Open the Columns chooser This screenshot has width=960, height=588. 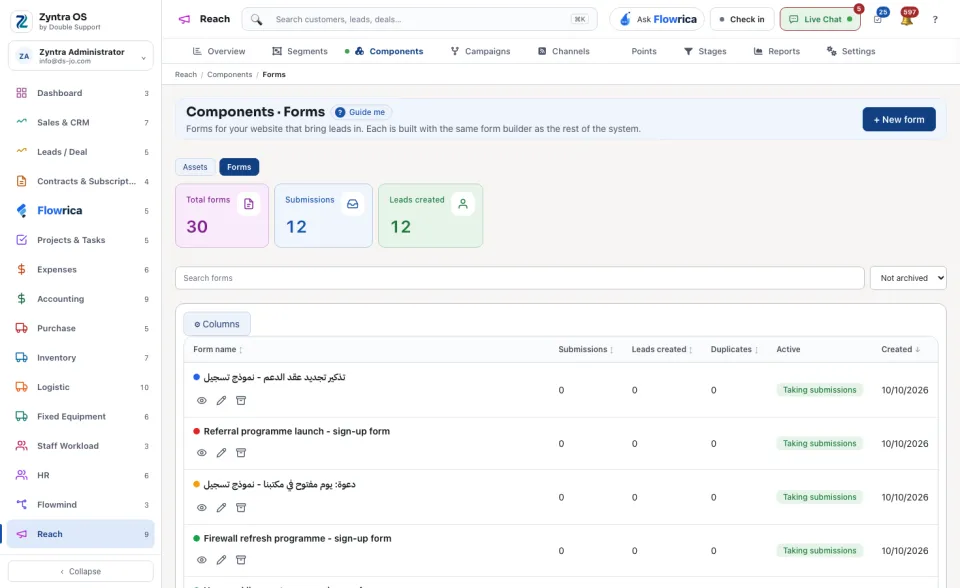[x=217, y=324]
